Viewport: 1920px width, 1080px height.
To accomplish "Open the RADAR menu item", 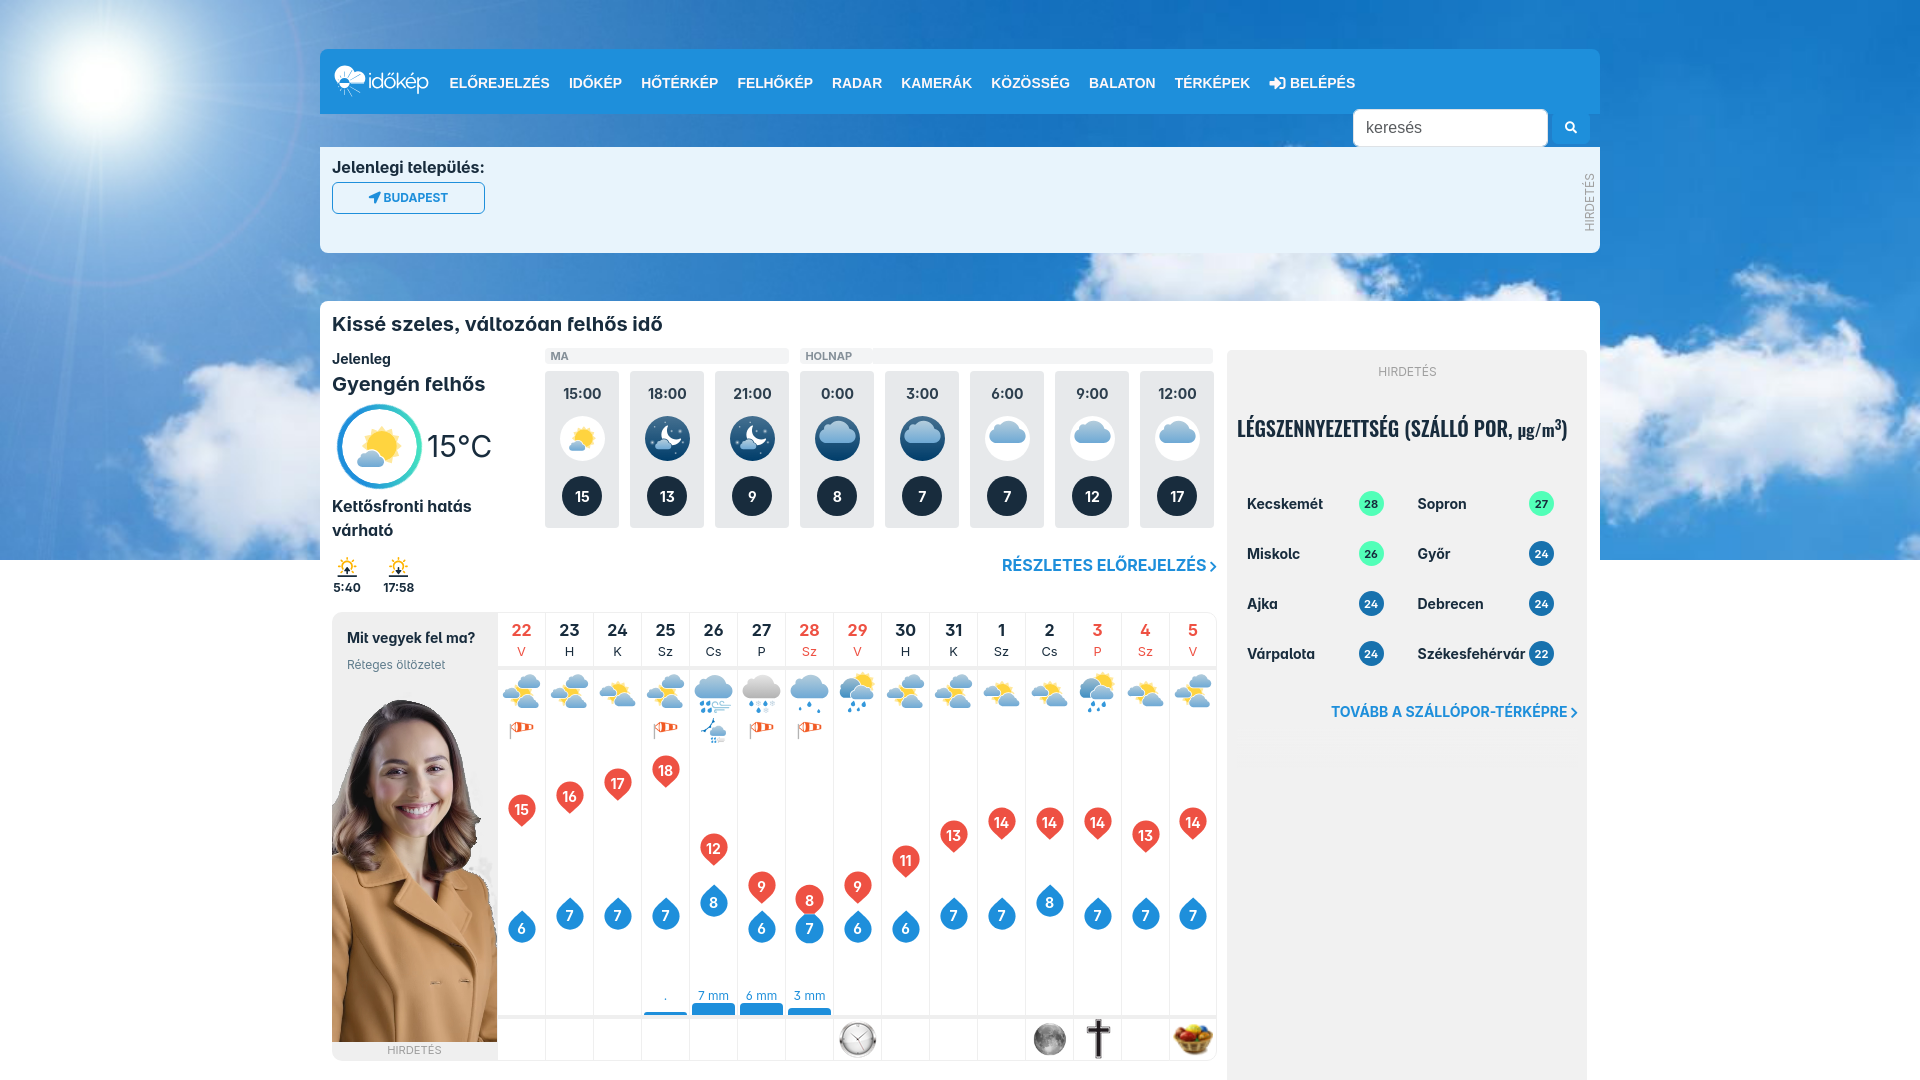I will point(857,83).
